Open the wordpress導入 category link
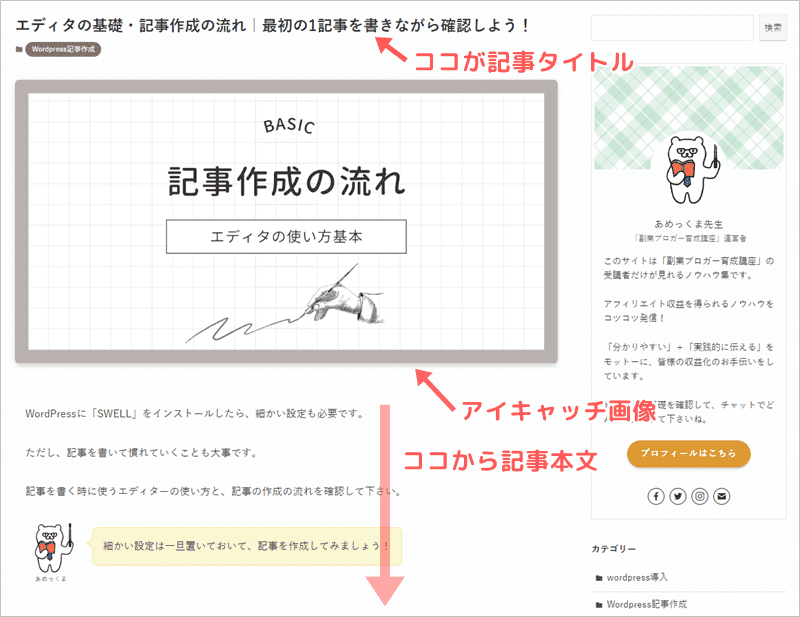 tap(637, 578)
